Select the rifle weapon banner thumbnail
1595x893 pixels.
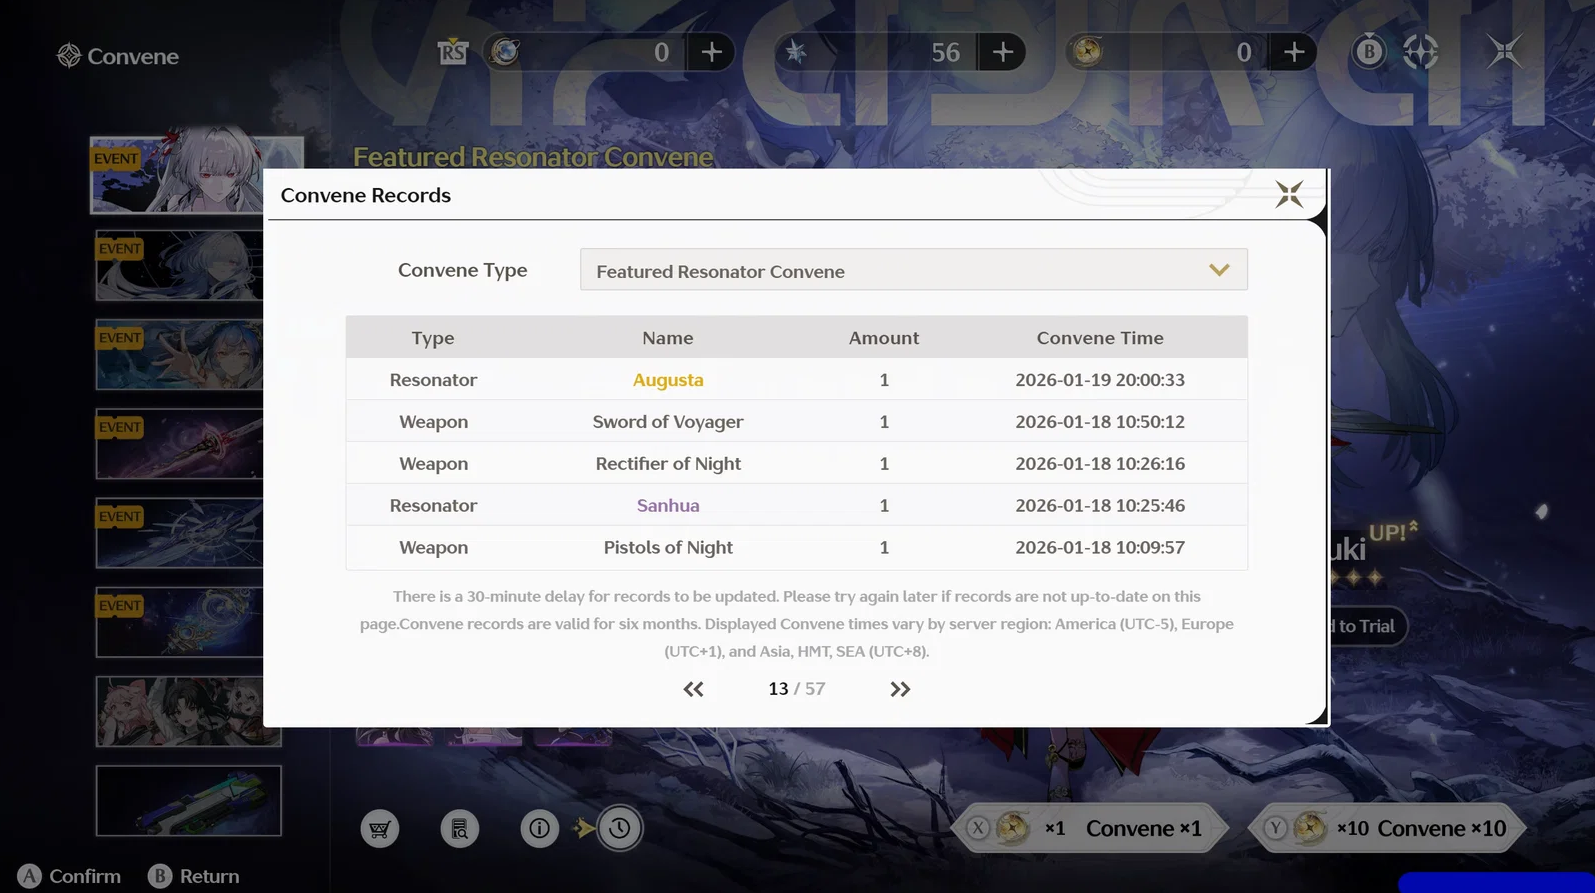coord(189,801)
